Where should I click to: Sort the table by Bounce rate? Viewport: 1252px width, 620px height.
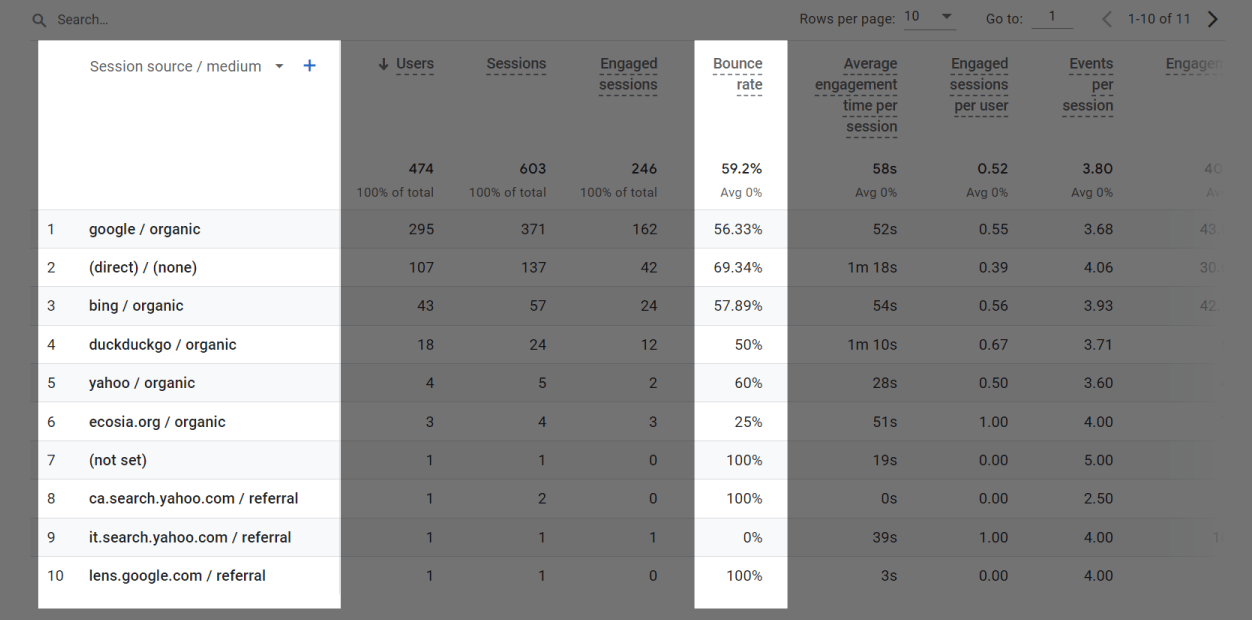(739, 73)
